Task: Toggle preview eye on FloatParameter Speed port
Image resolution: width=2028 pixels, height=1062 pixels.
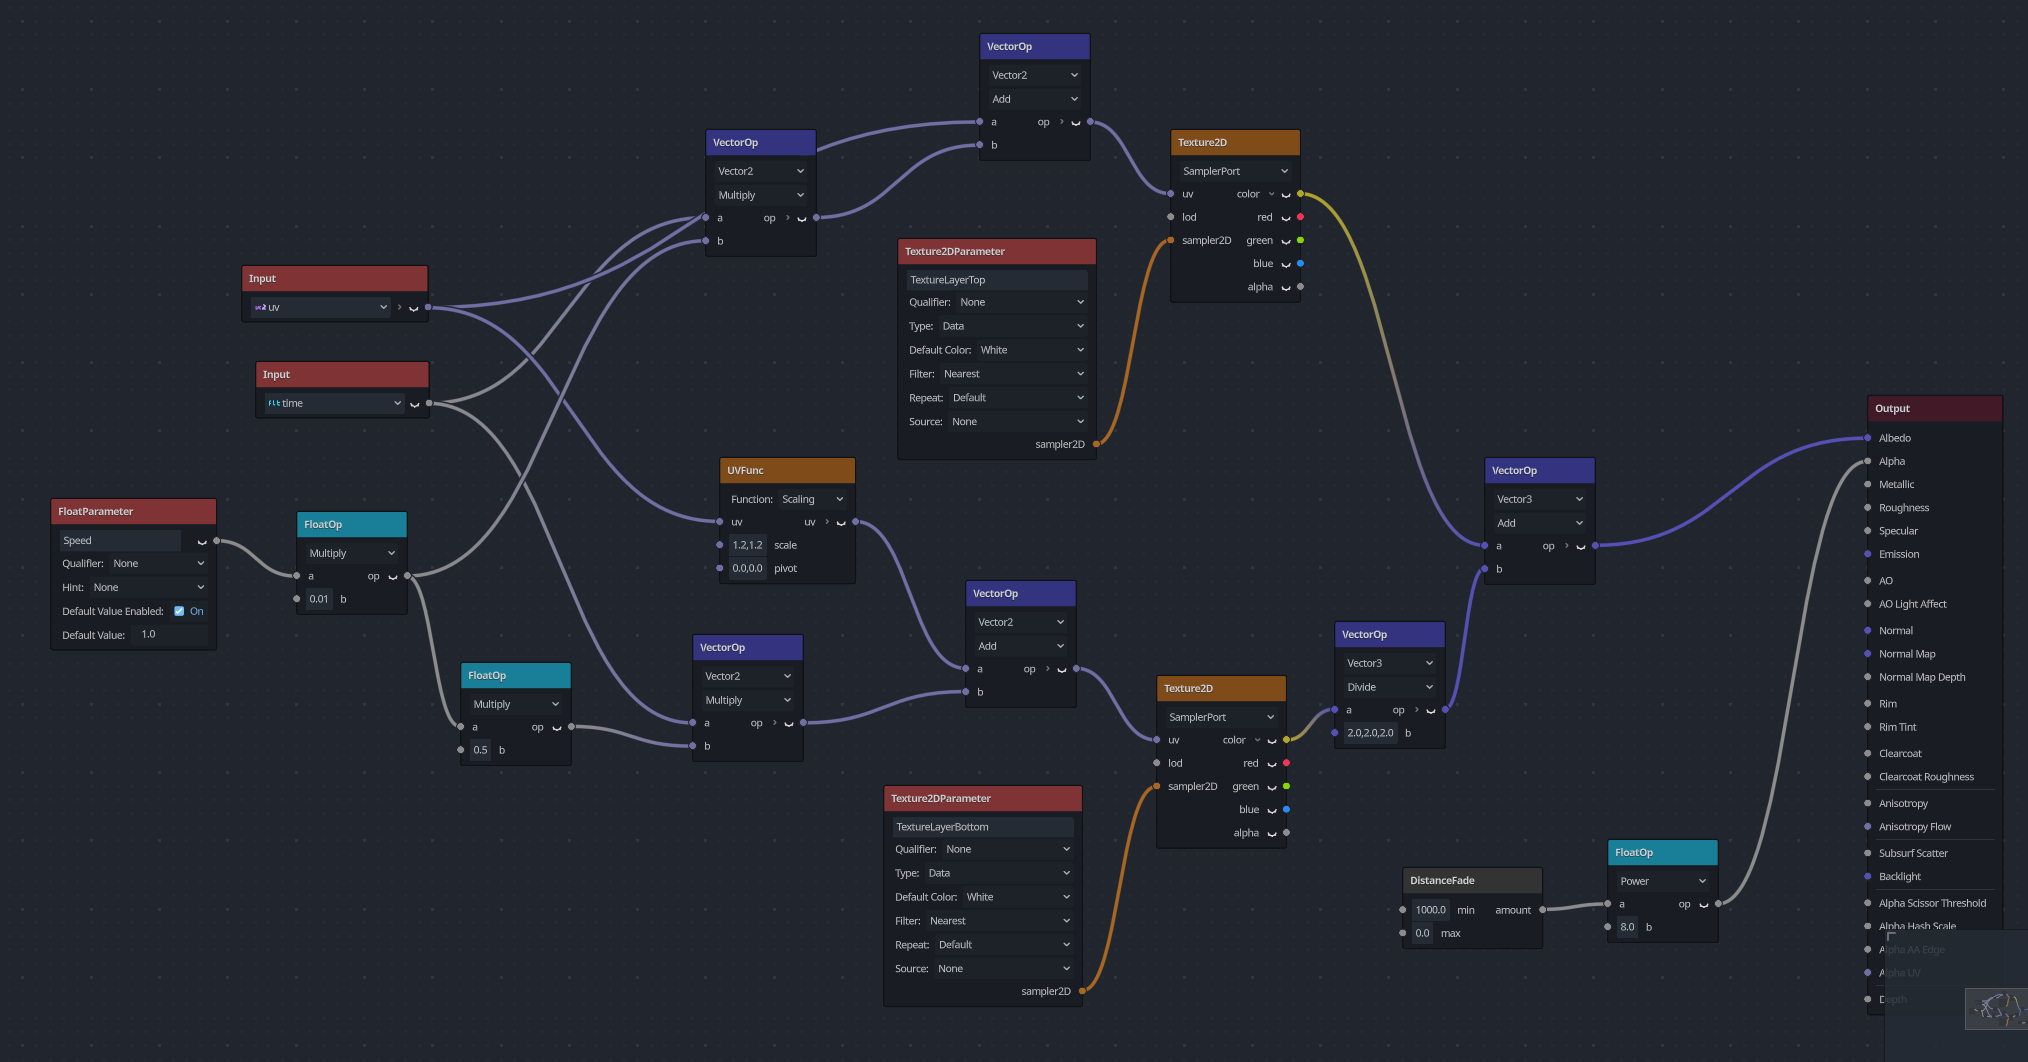Action: click(x=202, y=541)
